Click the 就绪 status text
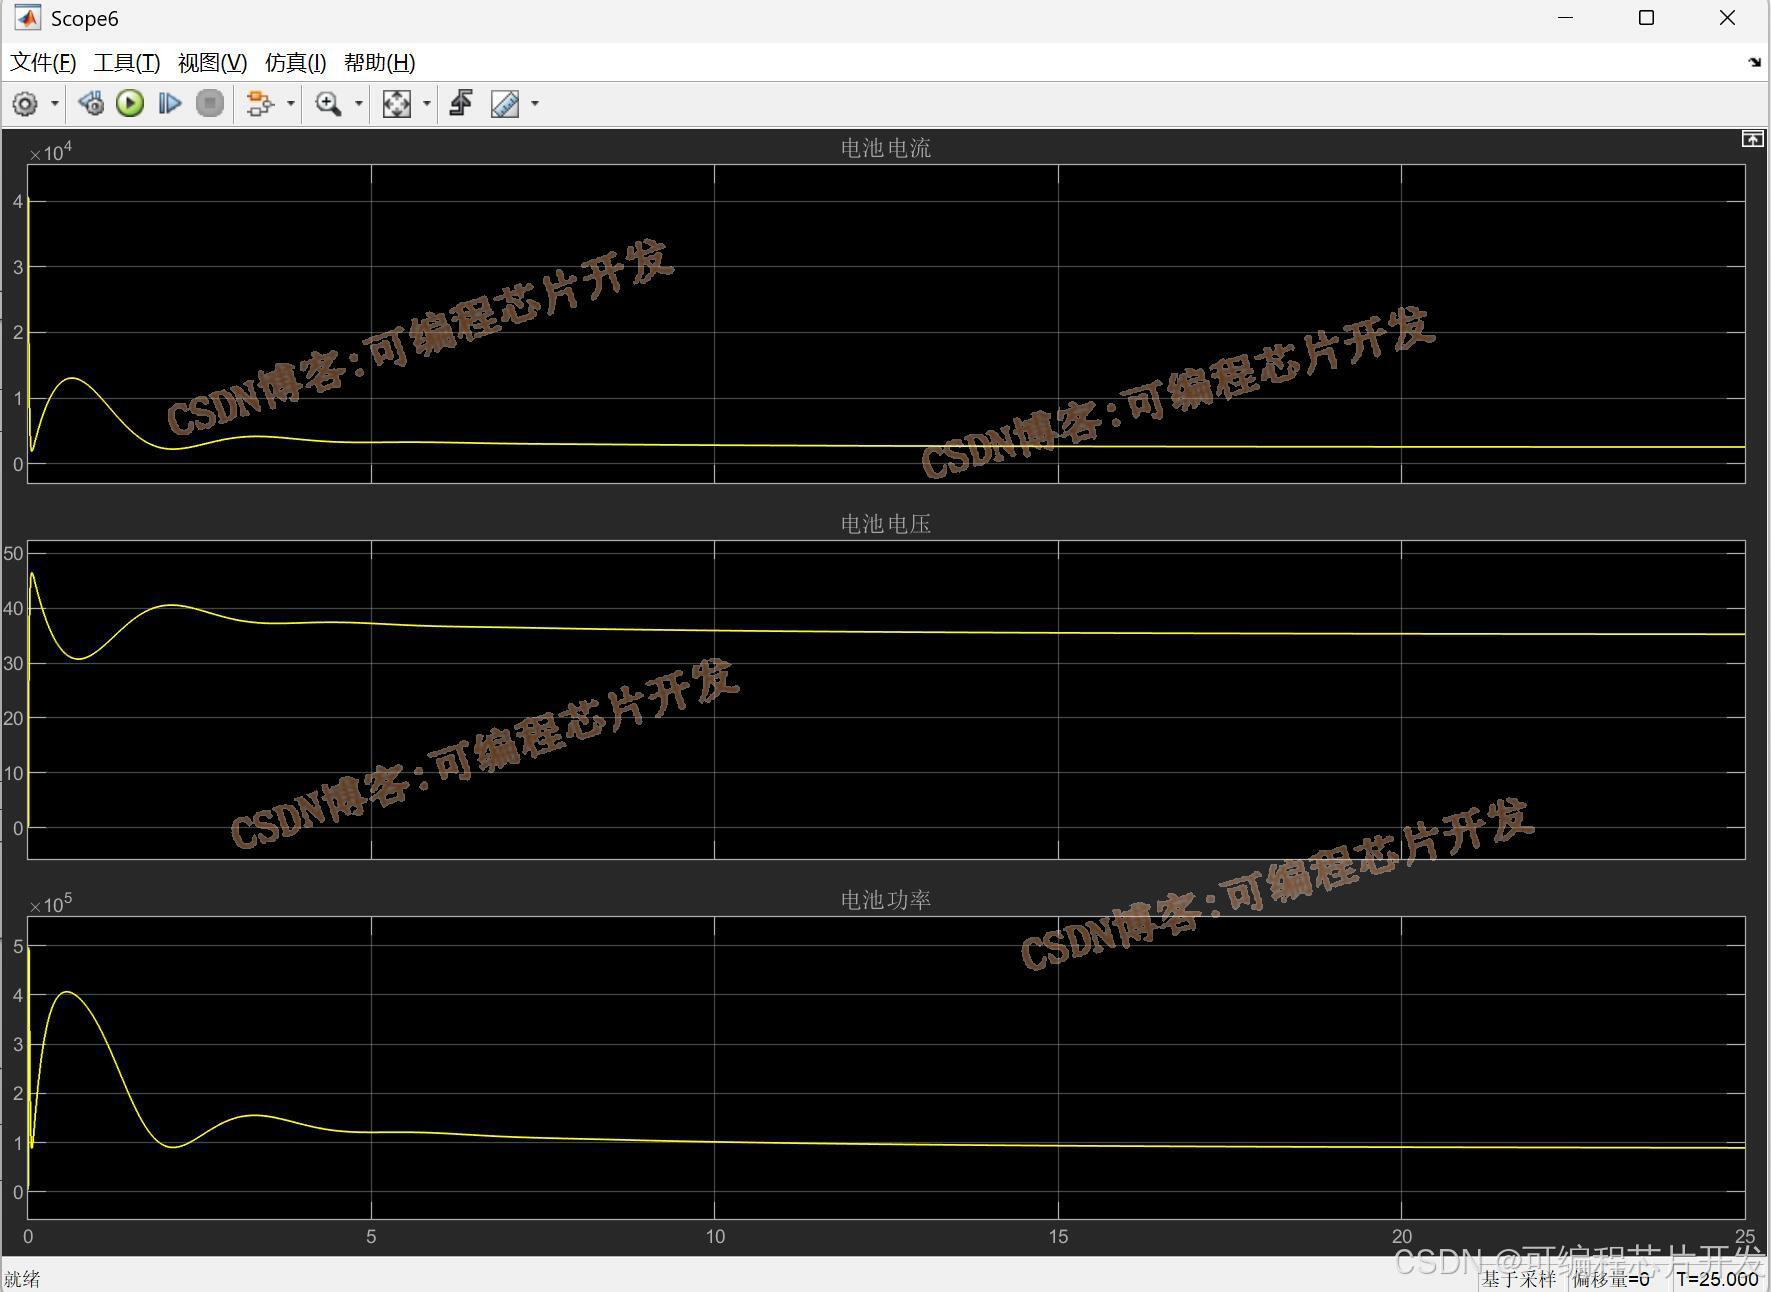Screen dimensions: 1771x1292 click(22, 1279)
